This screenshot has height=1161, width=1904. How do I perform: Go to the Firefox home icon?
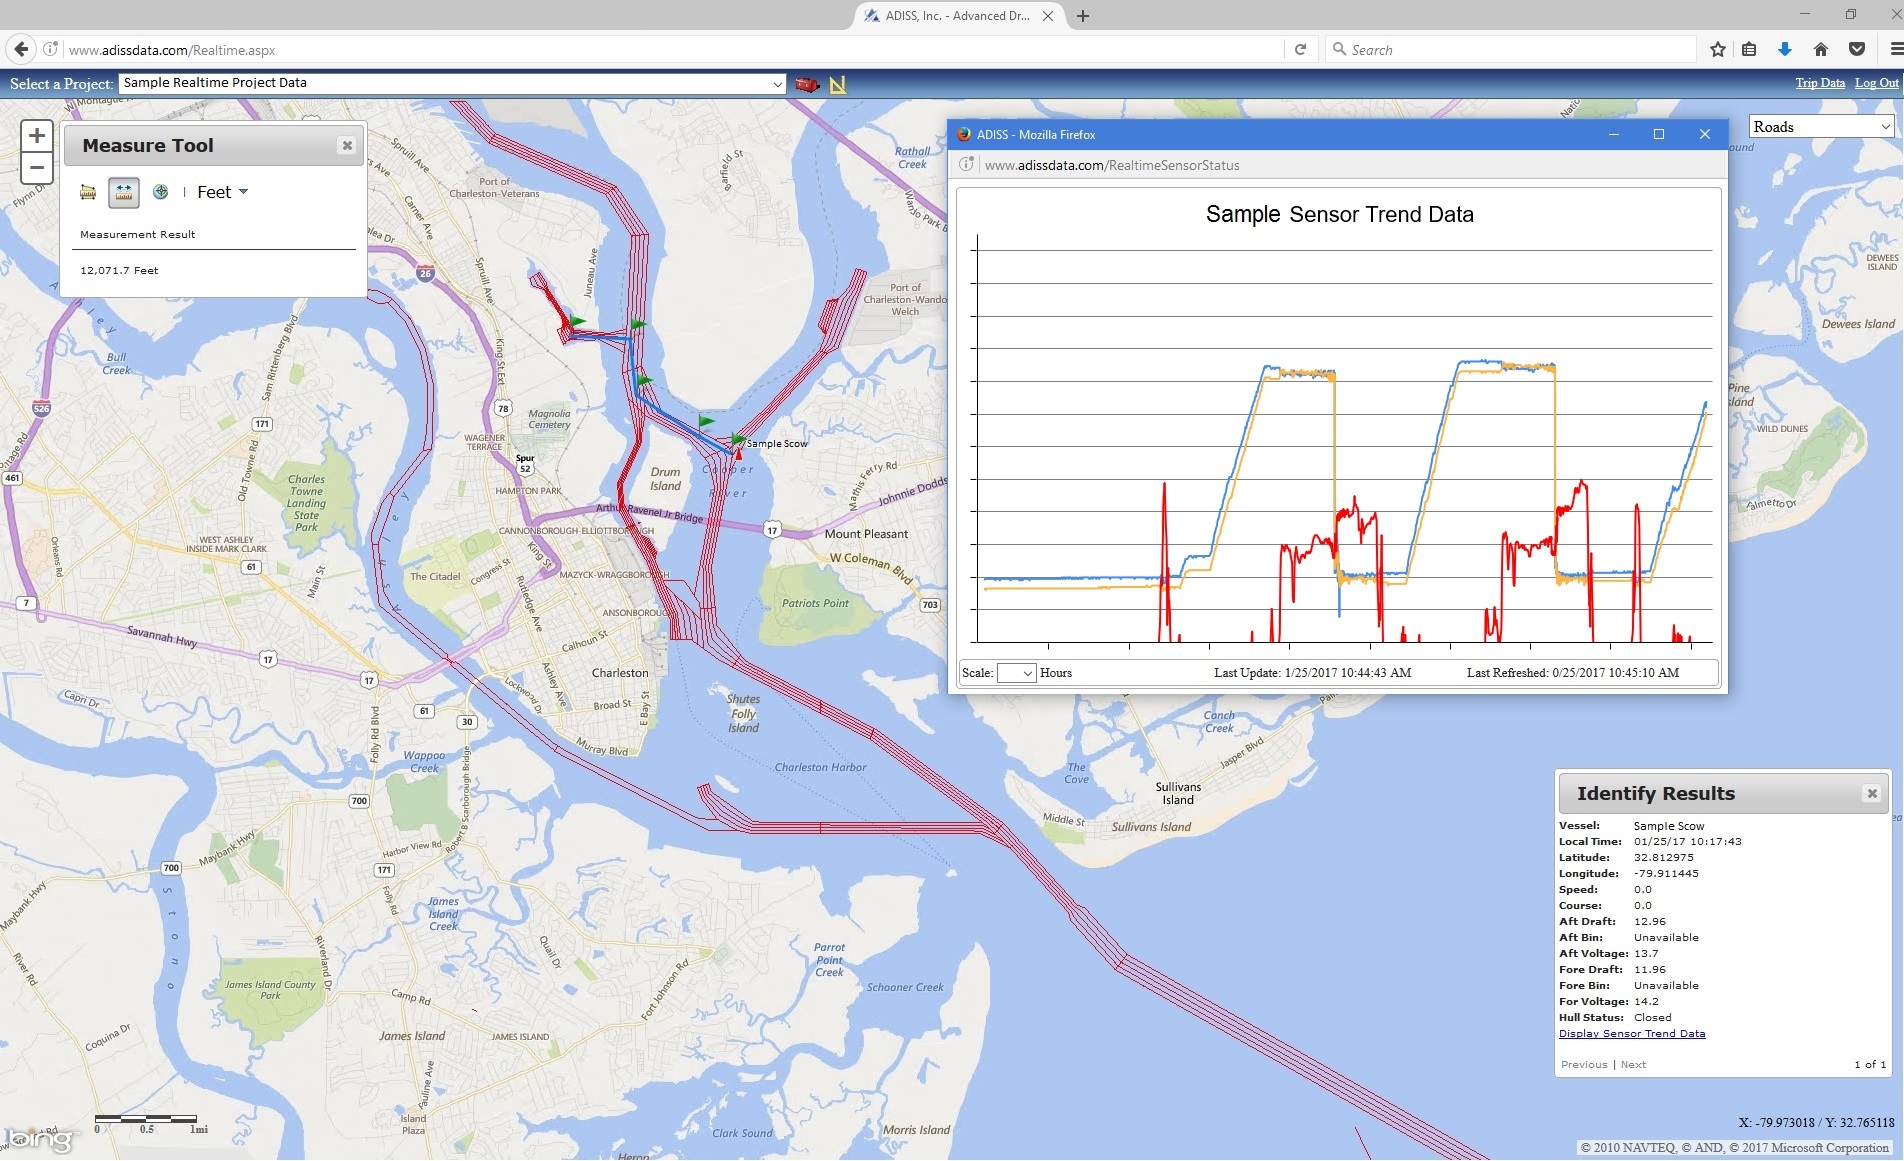coord(1821,49)
